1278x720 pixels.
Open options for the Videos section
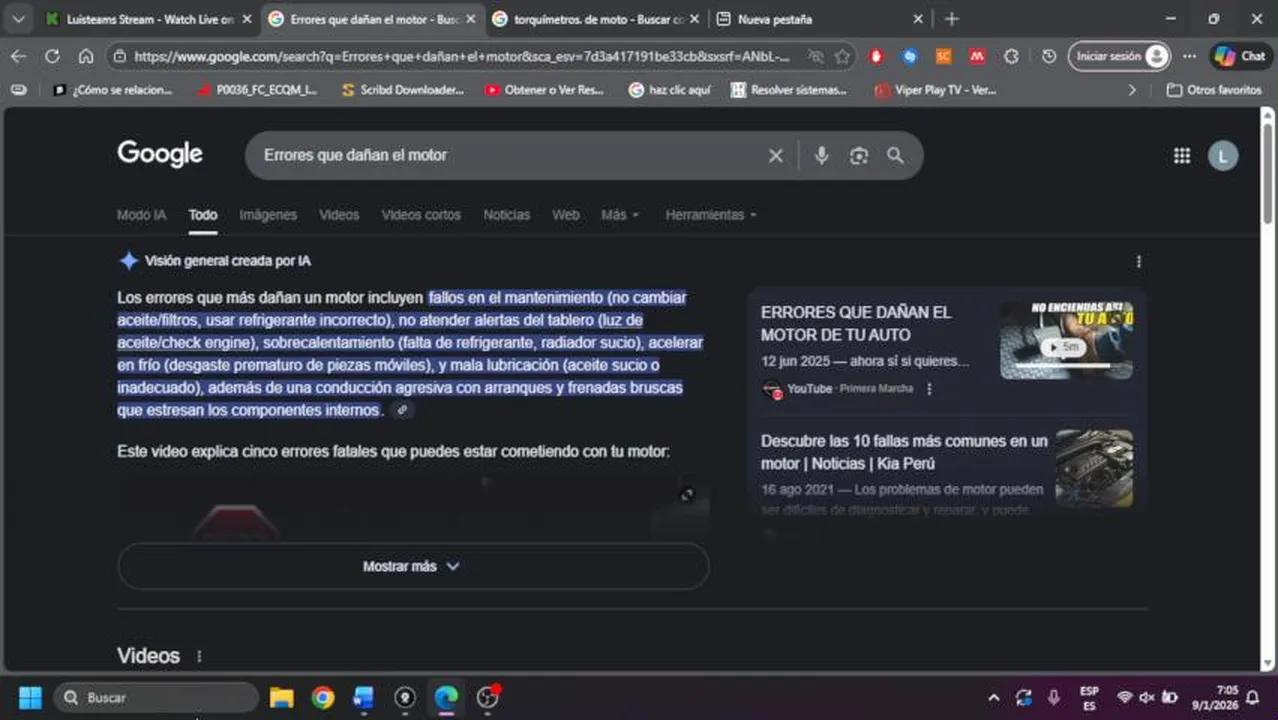199,657
